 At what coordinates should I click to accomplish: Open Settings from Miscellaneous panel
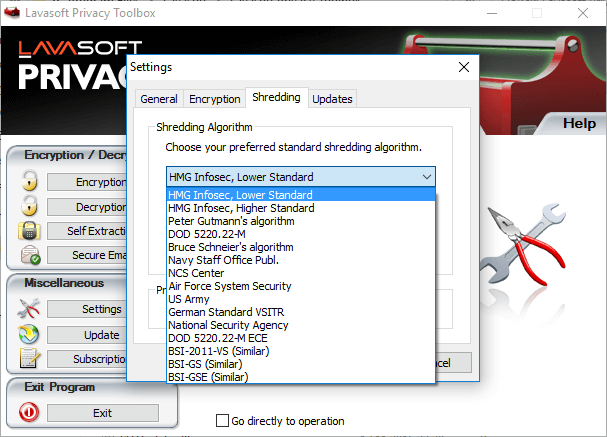pyautogui.click(x=87, y=309)
